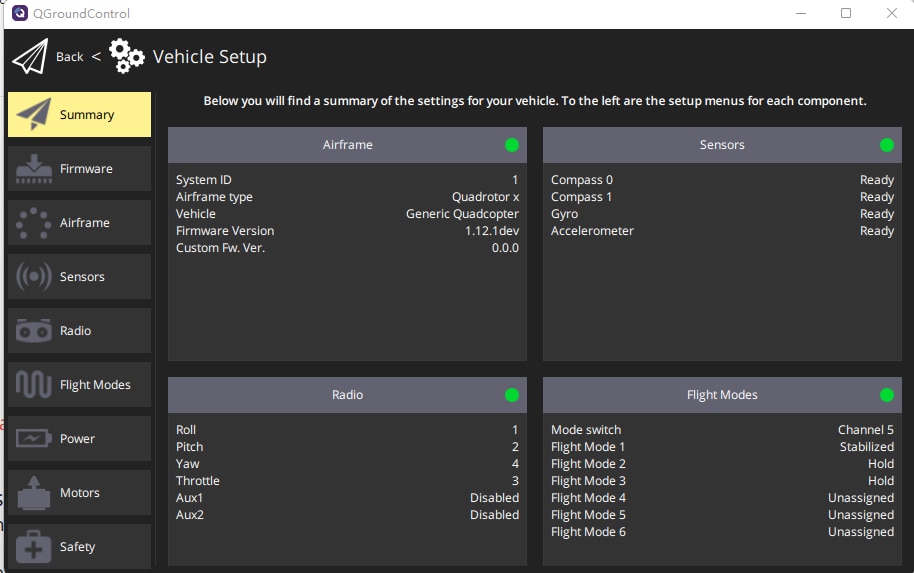The image size is (914, 573).
Task: Open the Sensors summary panel header
Action: 721,145
